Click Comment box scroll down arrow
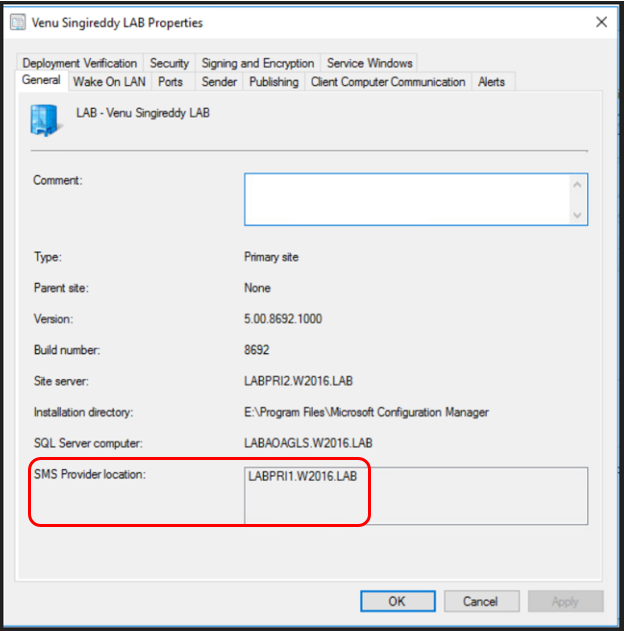The height and width of the screenshot is (631, 624). 577,215
